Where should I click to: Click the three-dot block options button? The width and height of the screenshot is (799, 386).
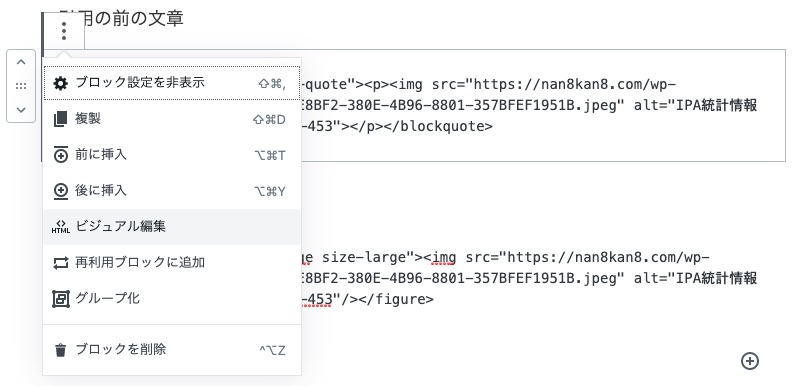[64, 31]
